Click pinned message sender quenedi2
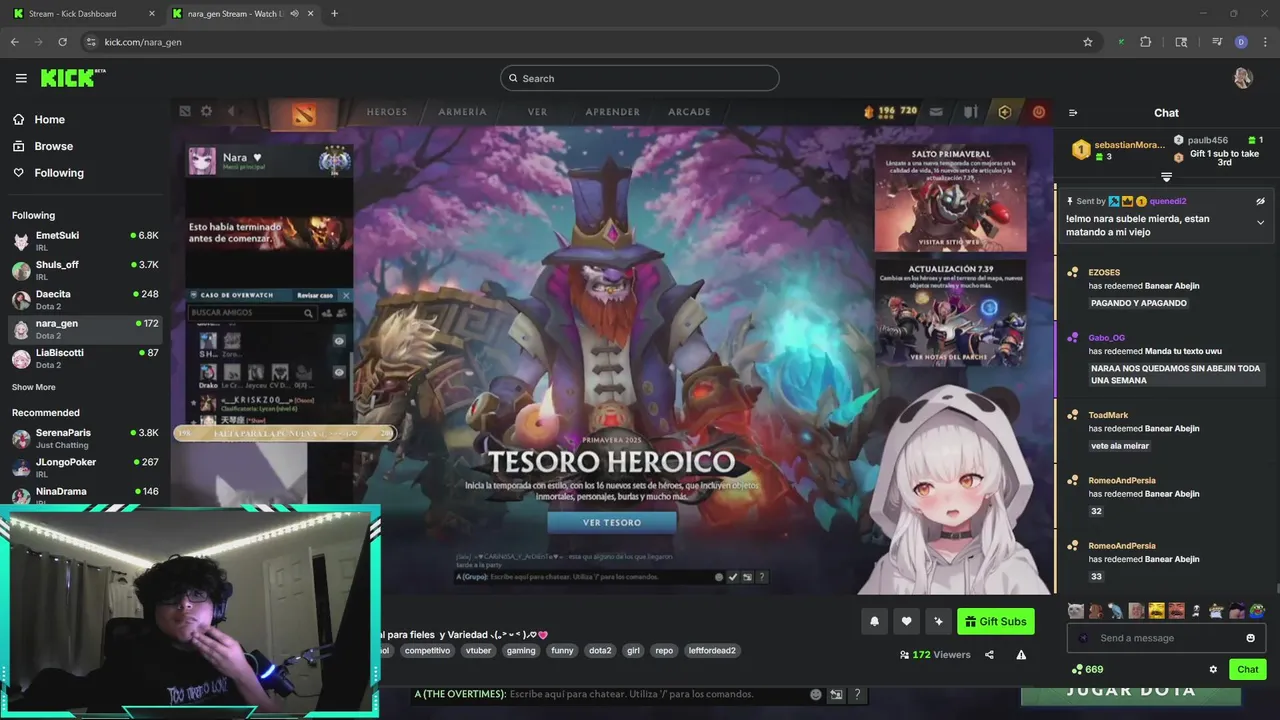Viewport: 1280px width, 720px height. pos(1167,201)
